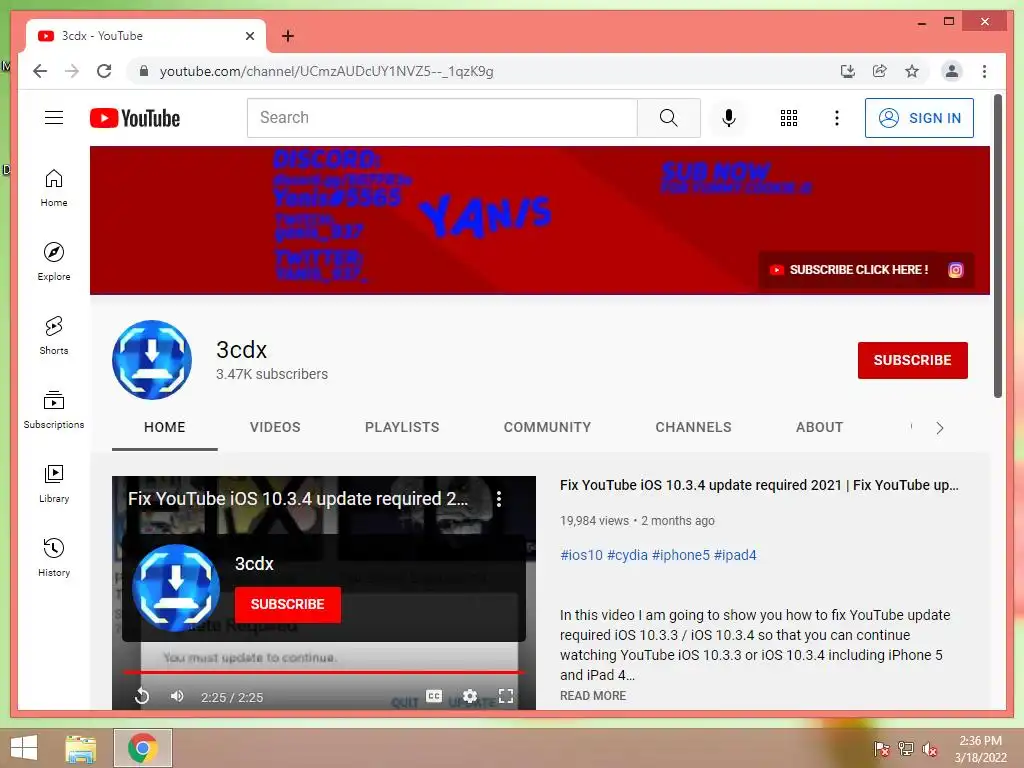
Task: Click the search magnifier button
Action: click(668, 118)
